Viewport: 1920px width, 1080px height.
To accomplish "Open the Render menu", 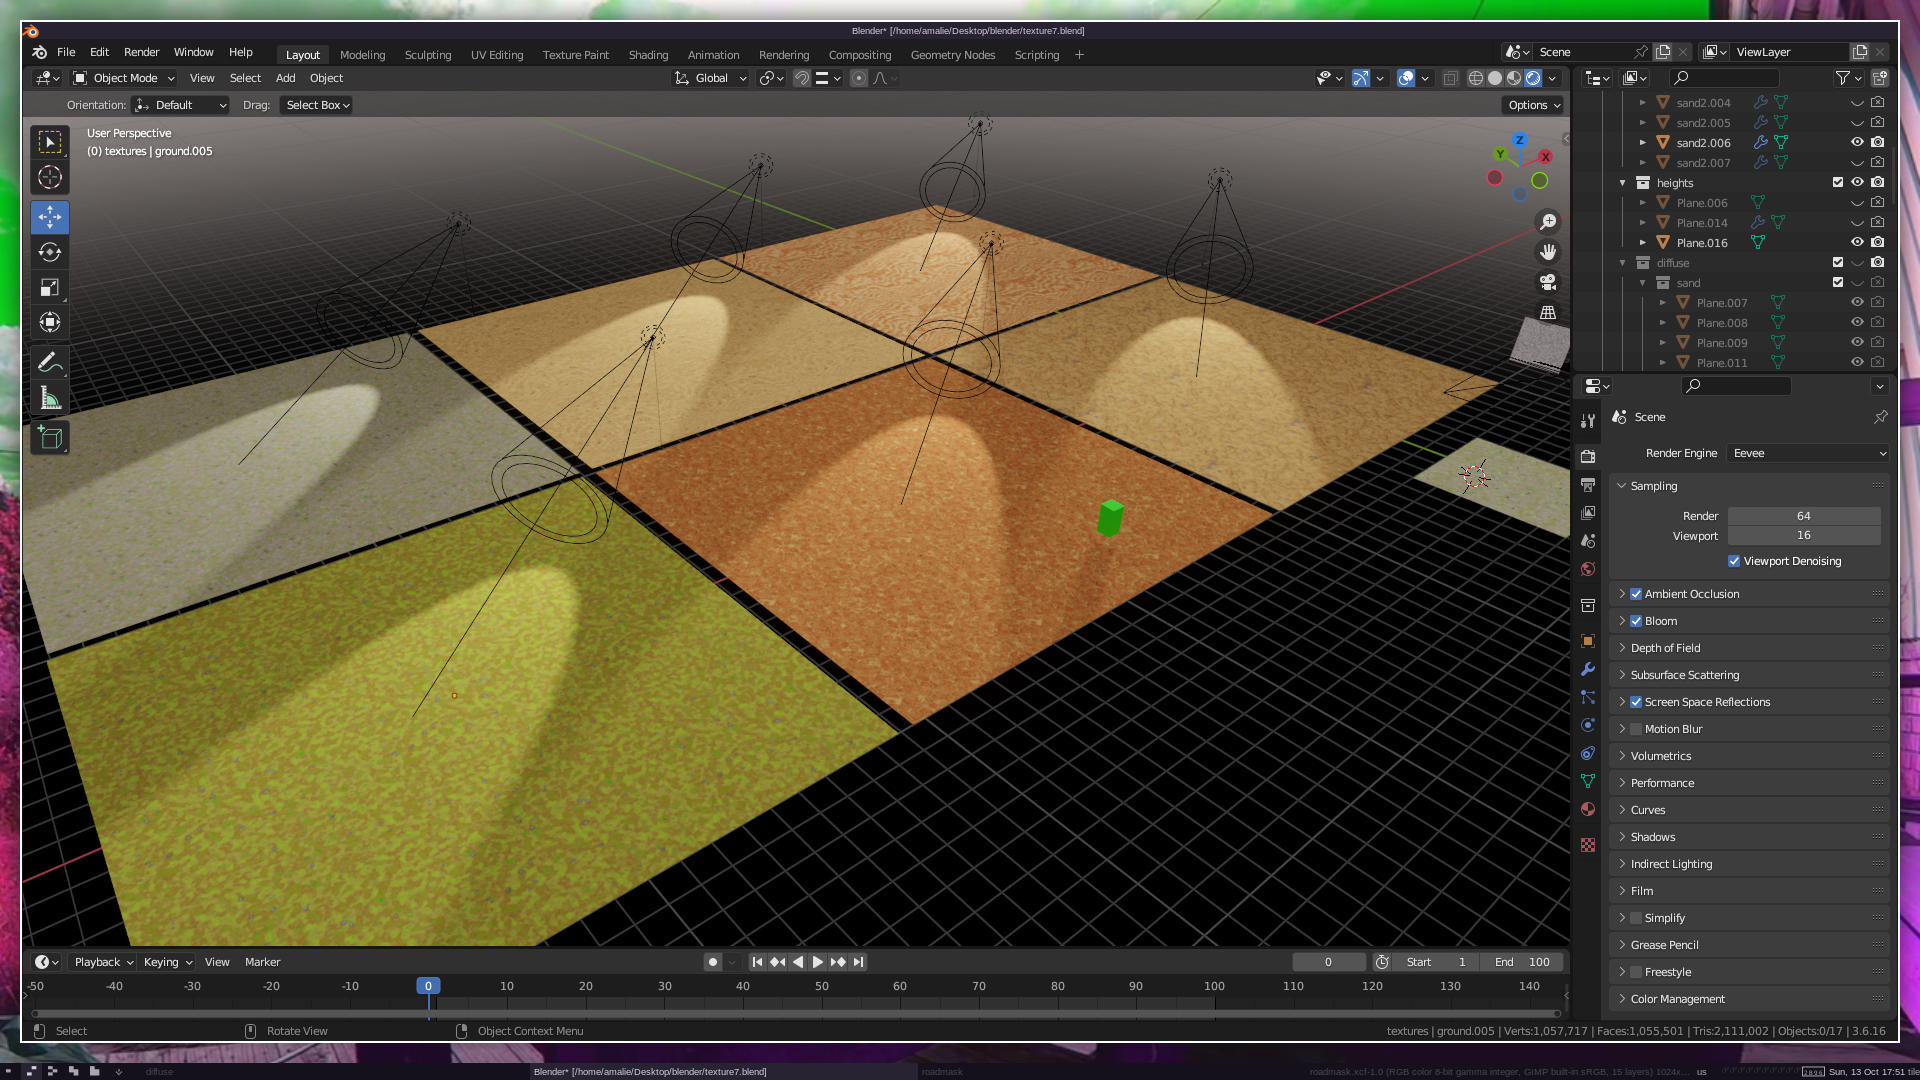I will pyautogui.click(x=141, y=52).
